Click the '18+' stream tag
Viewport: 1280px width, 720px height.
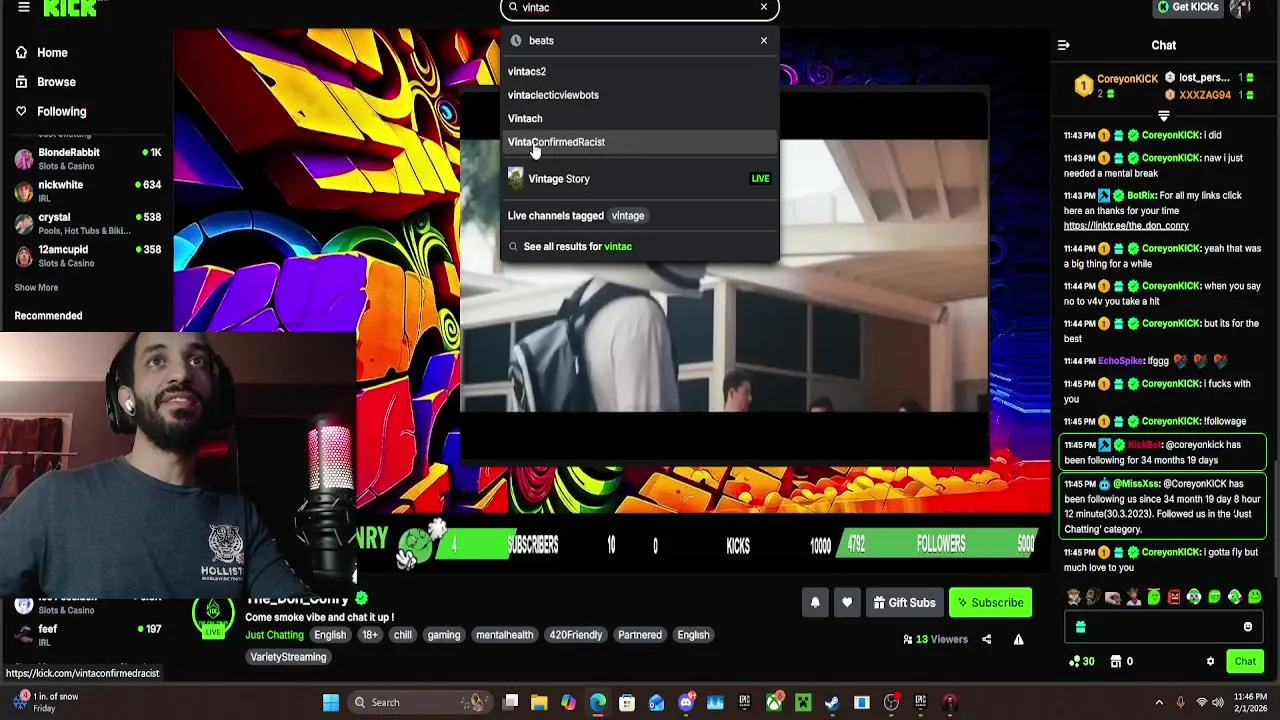tap(370, 635)
